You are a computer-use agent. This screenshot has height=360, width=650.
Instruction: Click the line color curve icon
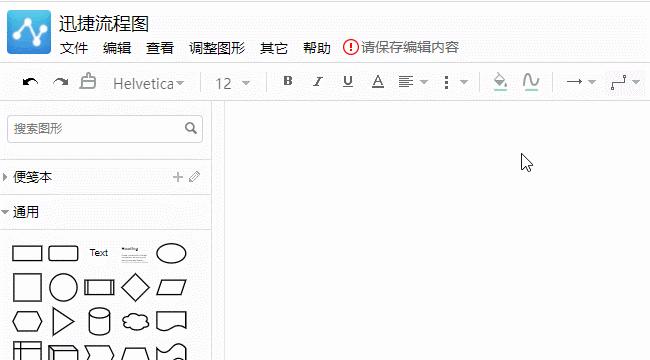tap(531, 81)
